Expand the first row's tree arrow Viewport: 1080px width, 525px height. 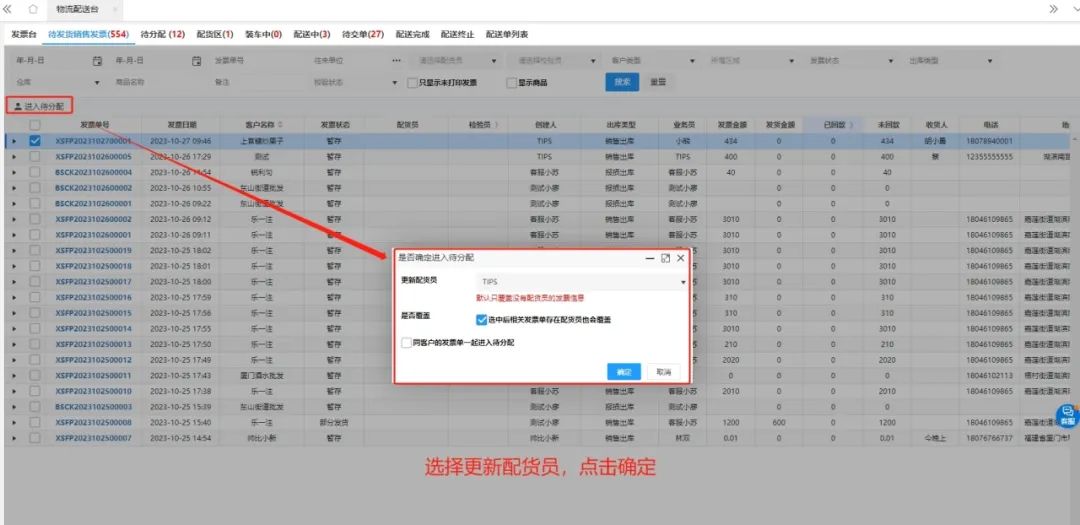(14, 141)
